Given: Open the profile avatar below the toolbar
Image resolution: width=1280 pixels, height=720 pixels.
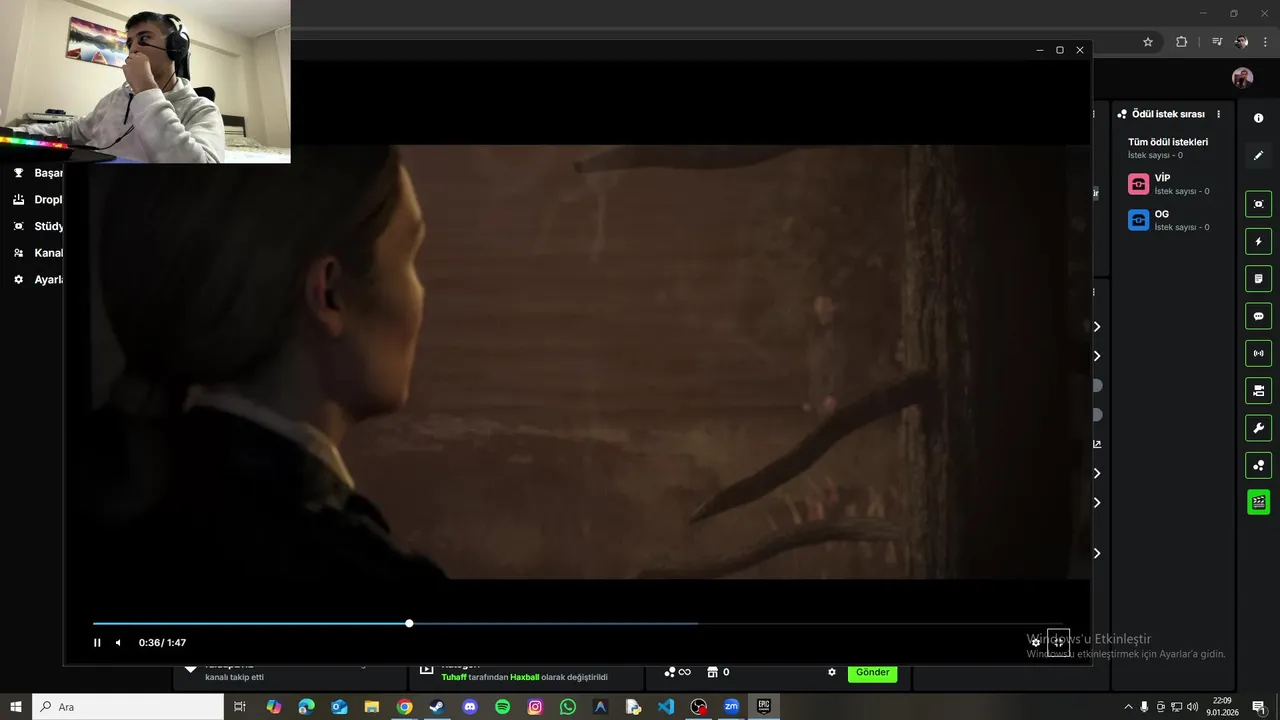Looking at the screenshot, I should [1242, 78].
